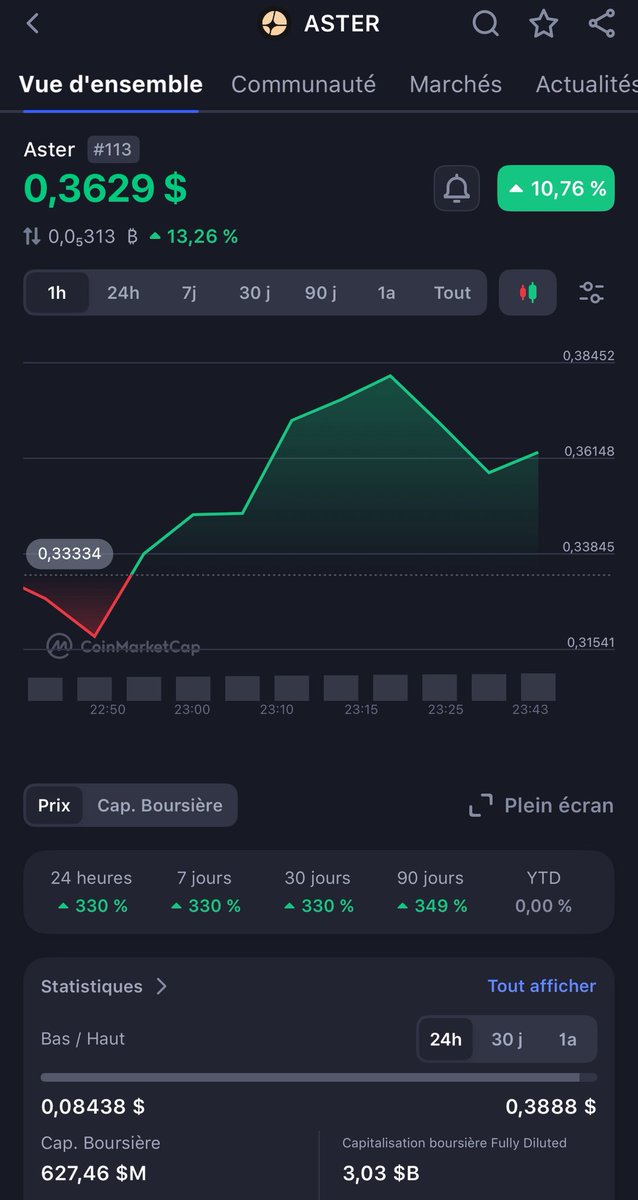Tap the 90 jours 349 % stat
Screen dimensions: 638x1200
(431, 892)
